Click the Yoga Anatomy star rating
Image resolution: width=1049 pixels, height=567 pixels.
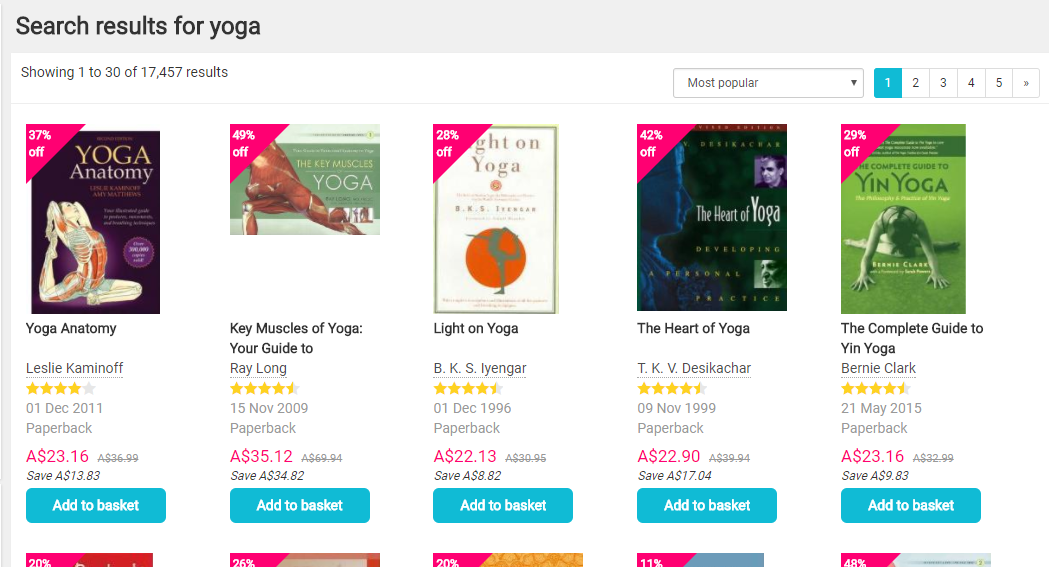coord(61,389)
